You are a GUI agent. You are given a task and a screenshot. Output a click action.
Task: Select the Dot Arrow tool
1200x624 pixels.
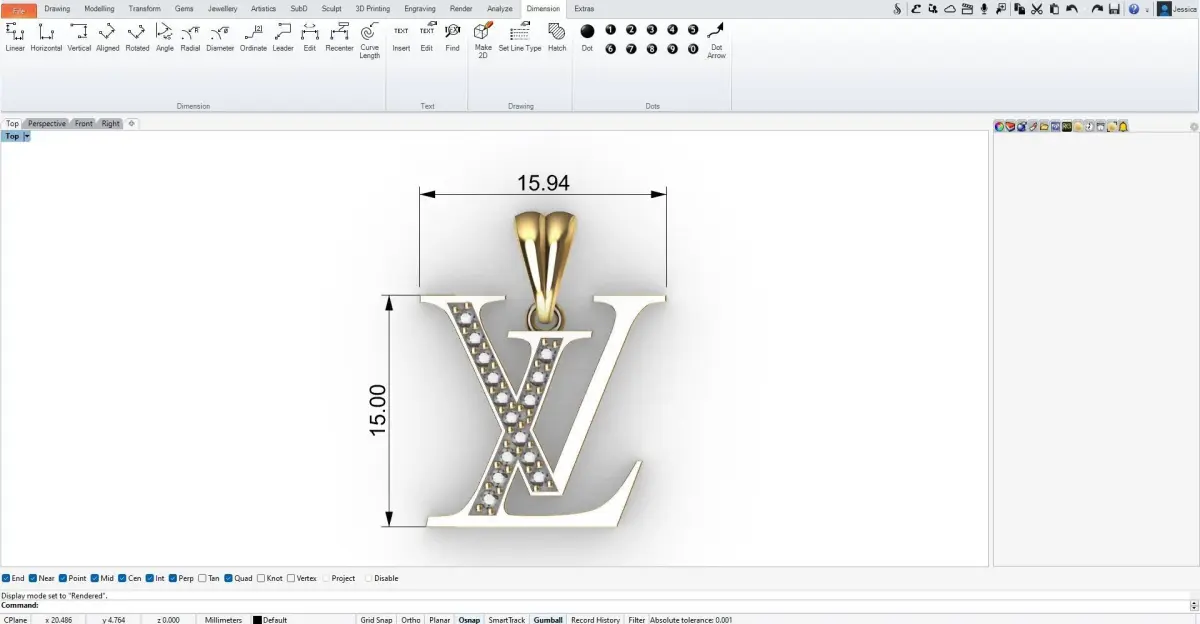pyautogui.click(x=716, y=41)
